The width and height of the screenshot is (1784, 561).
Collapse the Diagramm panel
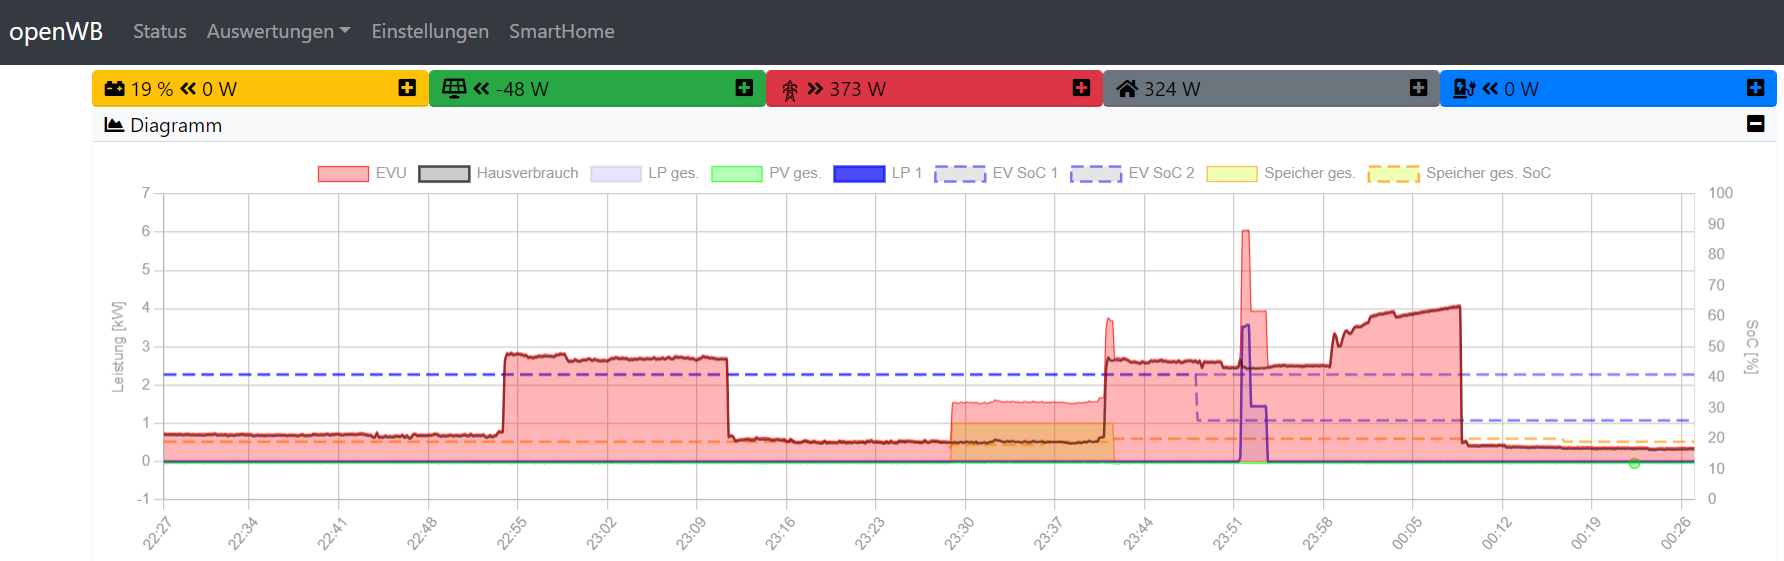pos(1755,124)
